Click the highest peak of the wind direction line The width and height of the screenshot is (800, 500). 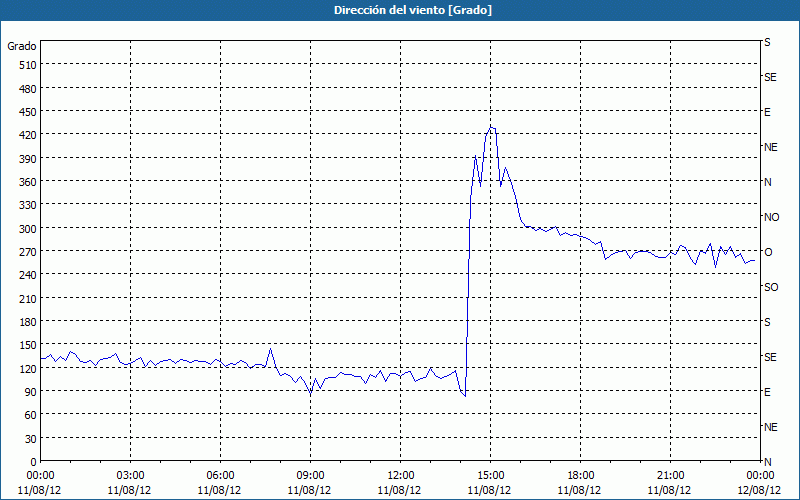491,127
